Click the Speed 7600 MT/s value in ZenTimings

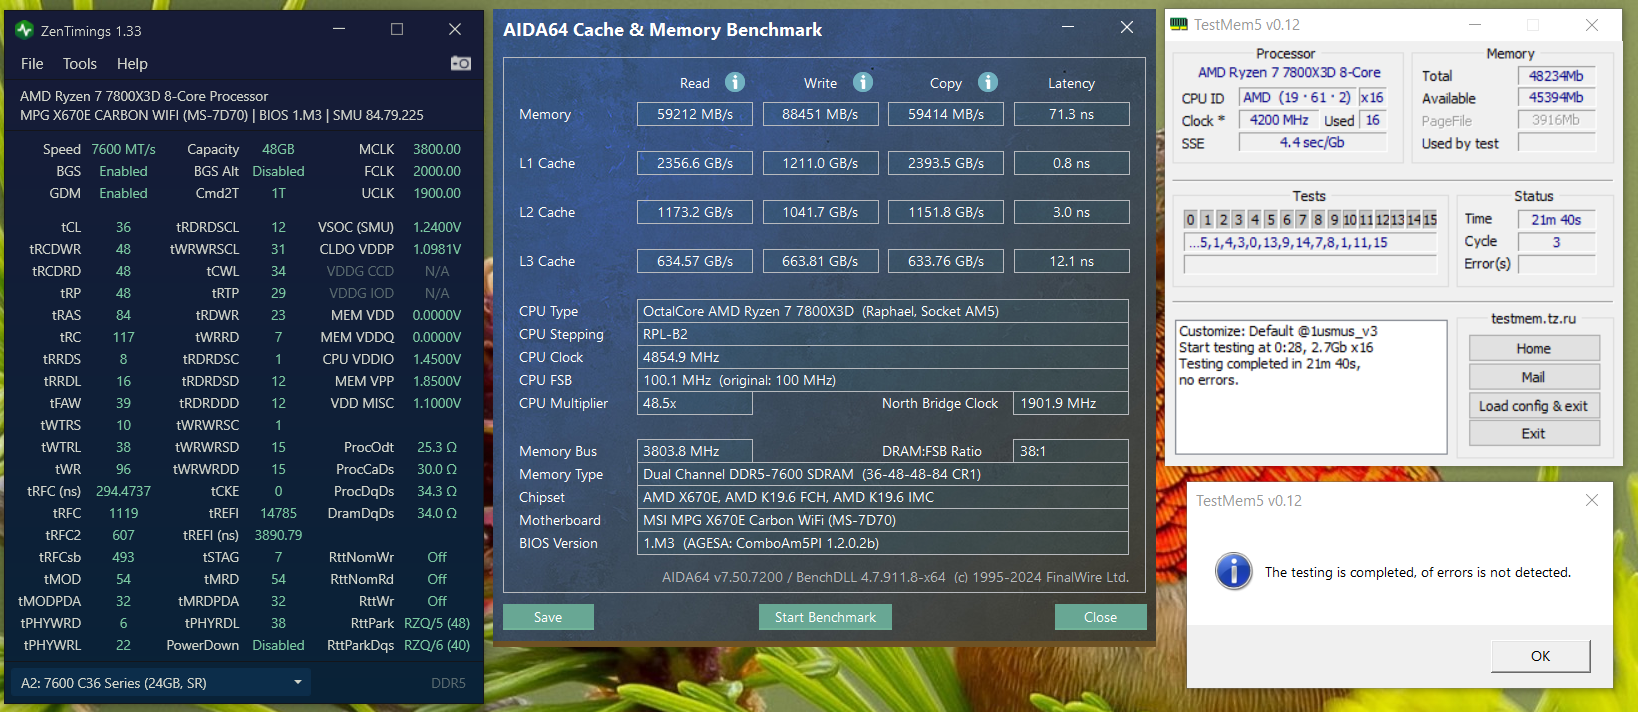(x=123, y=149)
